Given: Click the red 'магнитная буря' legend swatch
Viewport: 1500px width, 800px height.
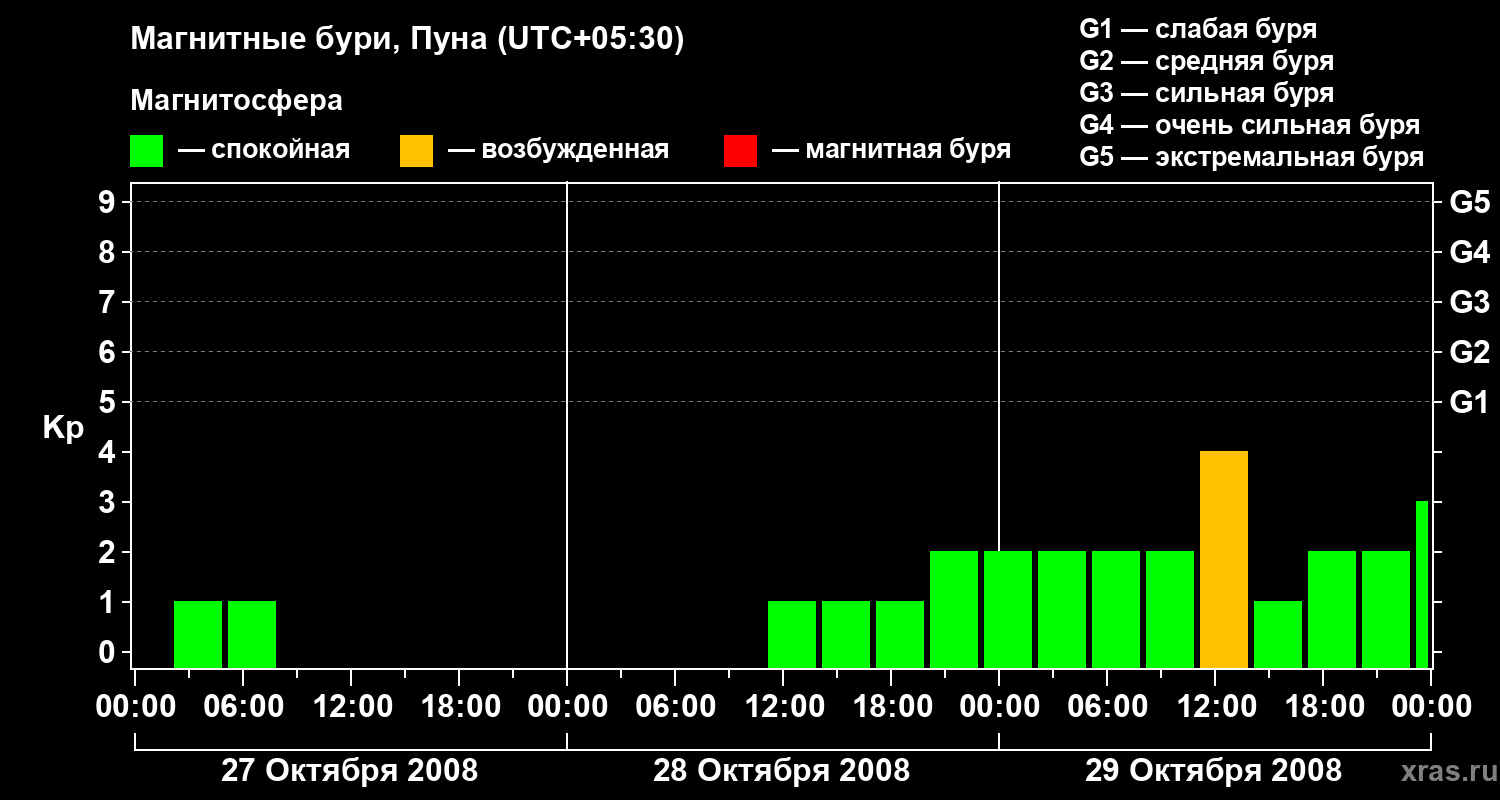Looking at the screenshot, I should (x=740, y=151).
